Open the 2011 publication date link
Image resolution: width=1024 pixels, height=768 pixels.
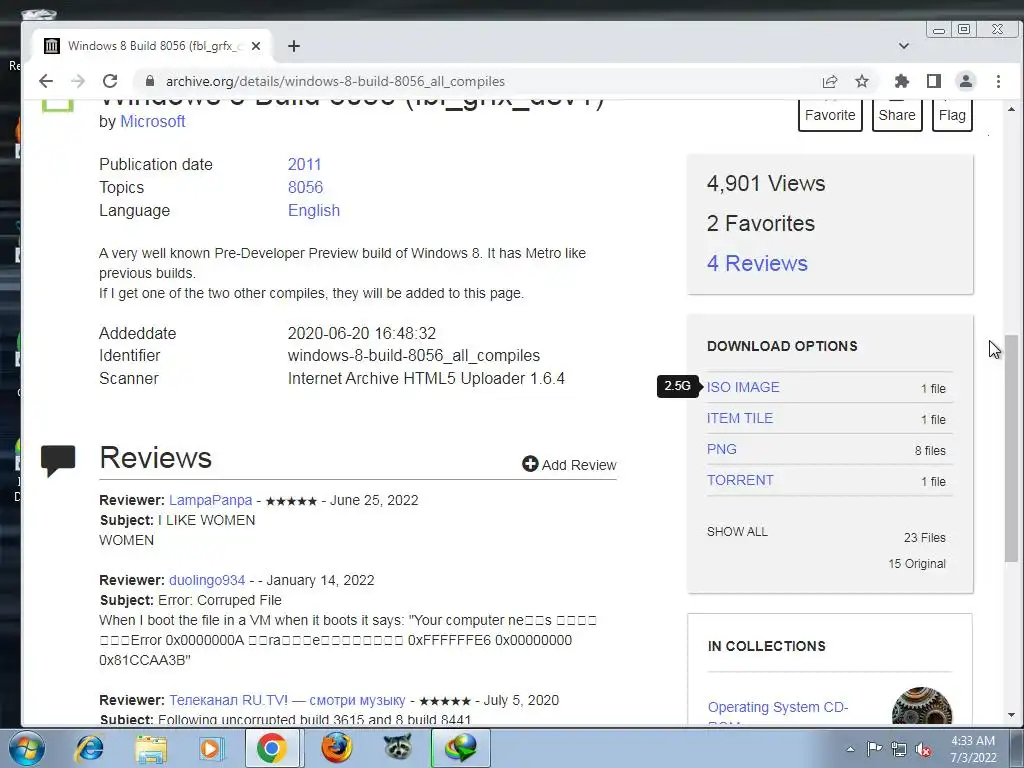tap(304, 165)
